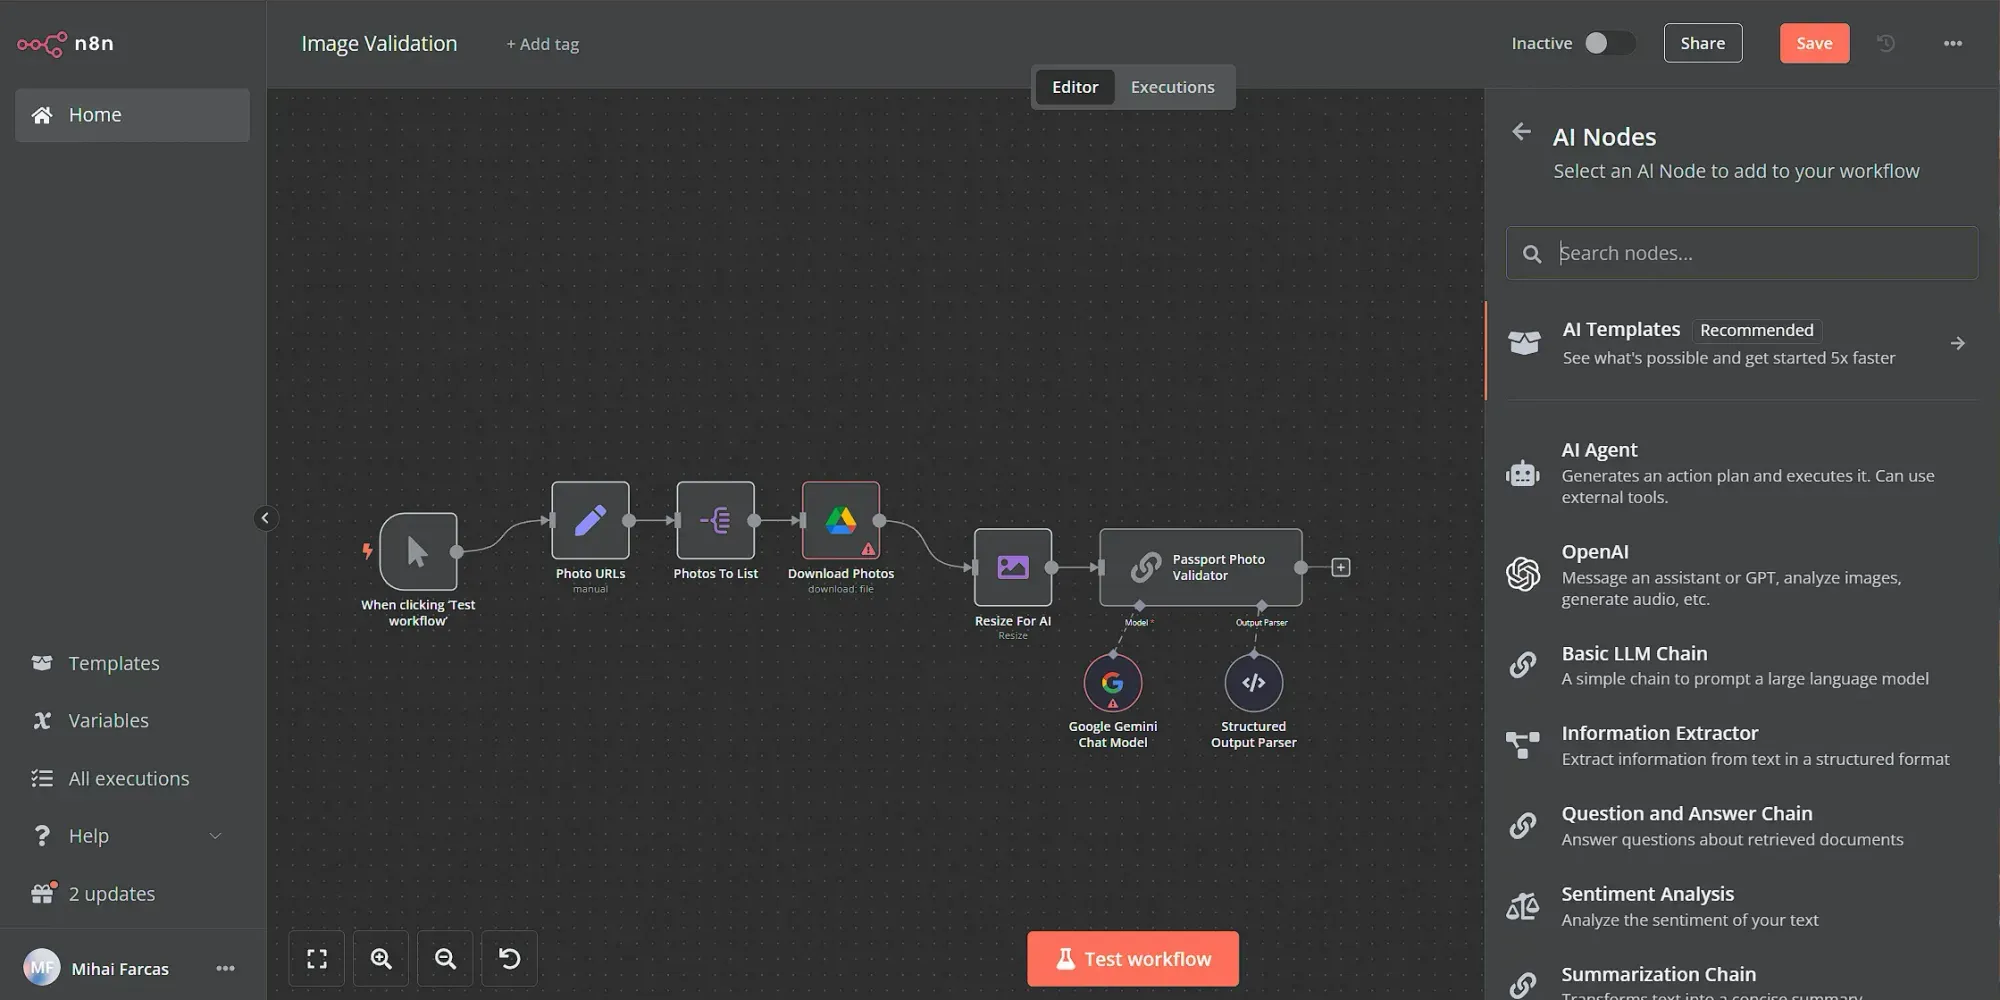Viewport: 2000px width, 1000px height.
Task: Click the Search nodes input field
Action: pos(1740,252)
